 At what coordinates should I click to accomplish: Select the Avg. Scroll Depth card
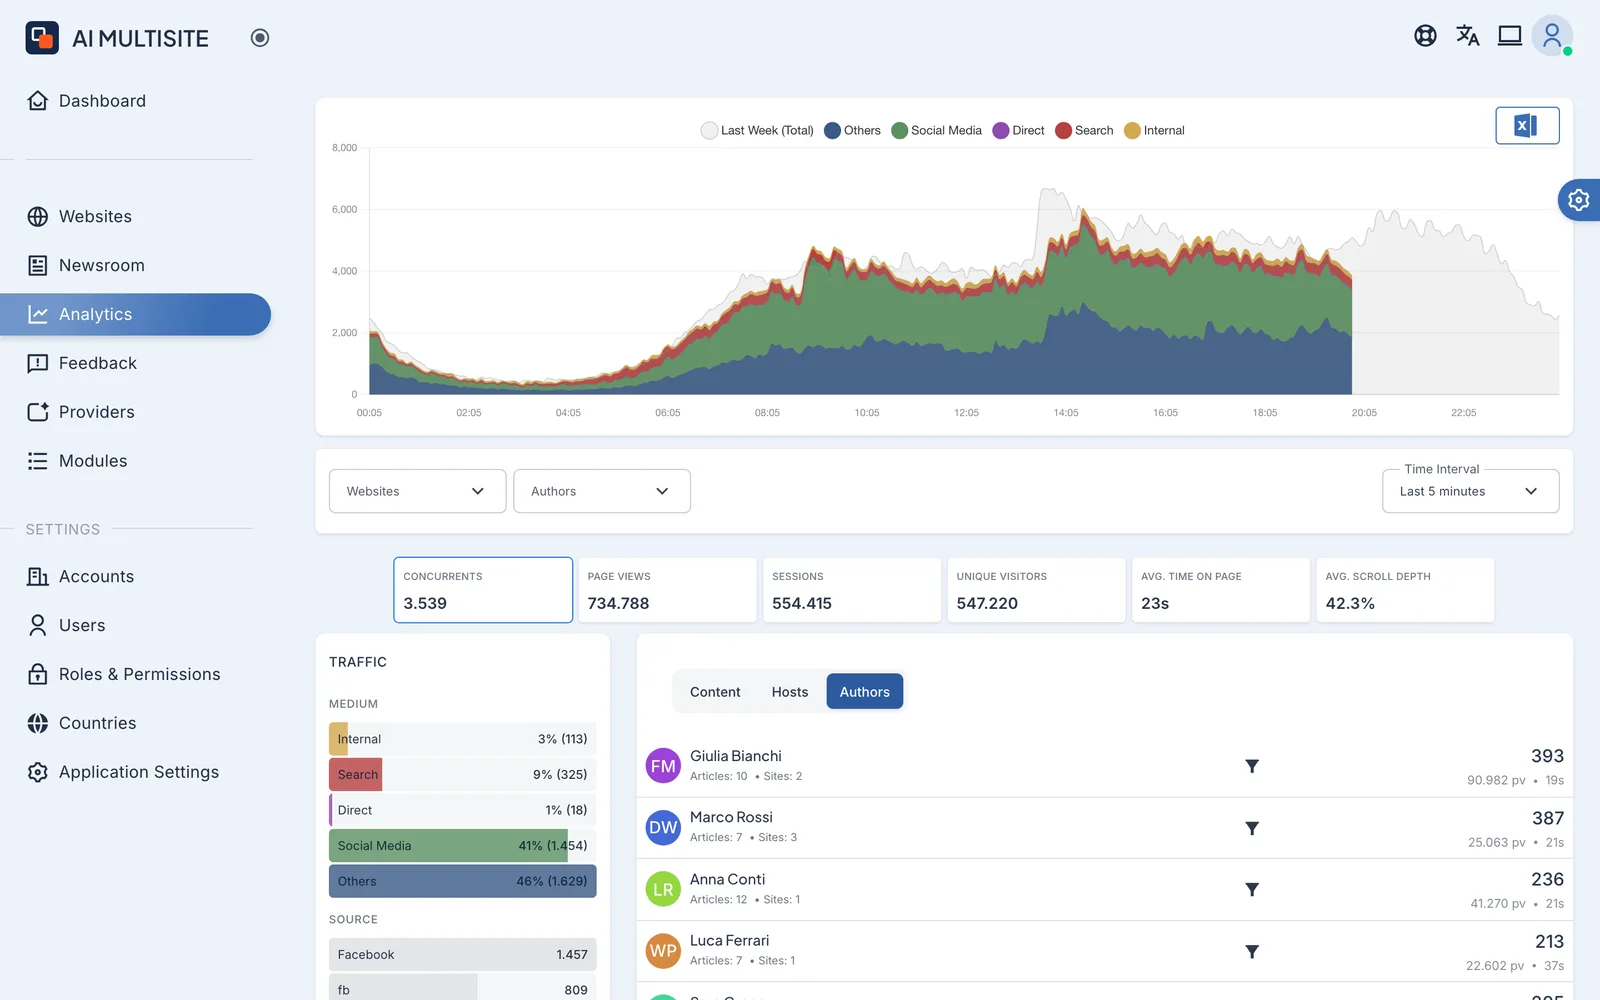click(1405, 590)
